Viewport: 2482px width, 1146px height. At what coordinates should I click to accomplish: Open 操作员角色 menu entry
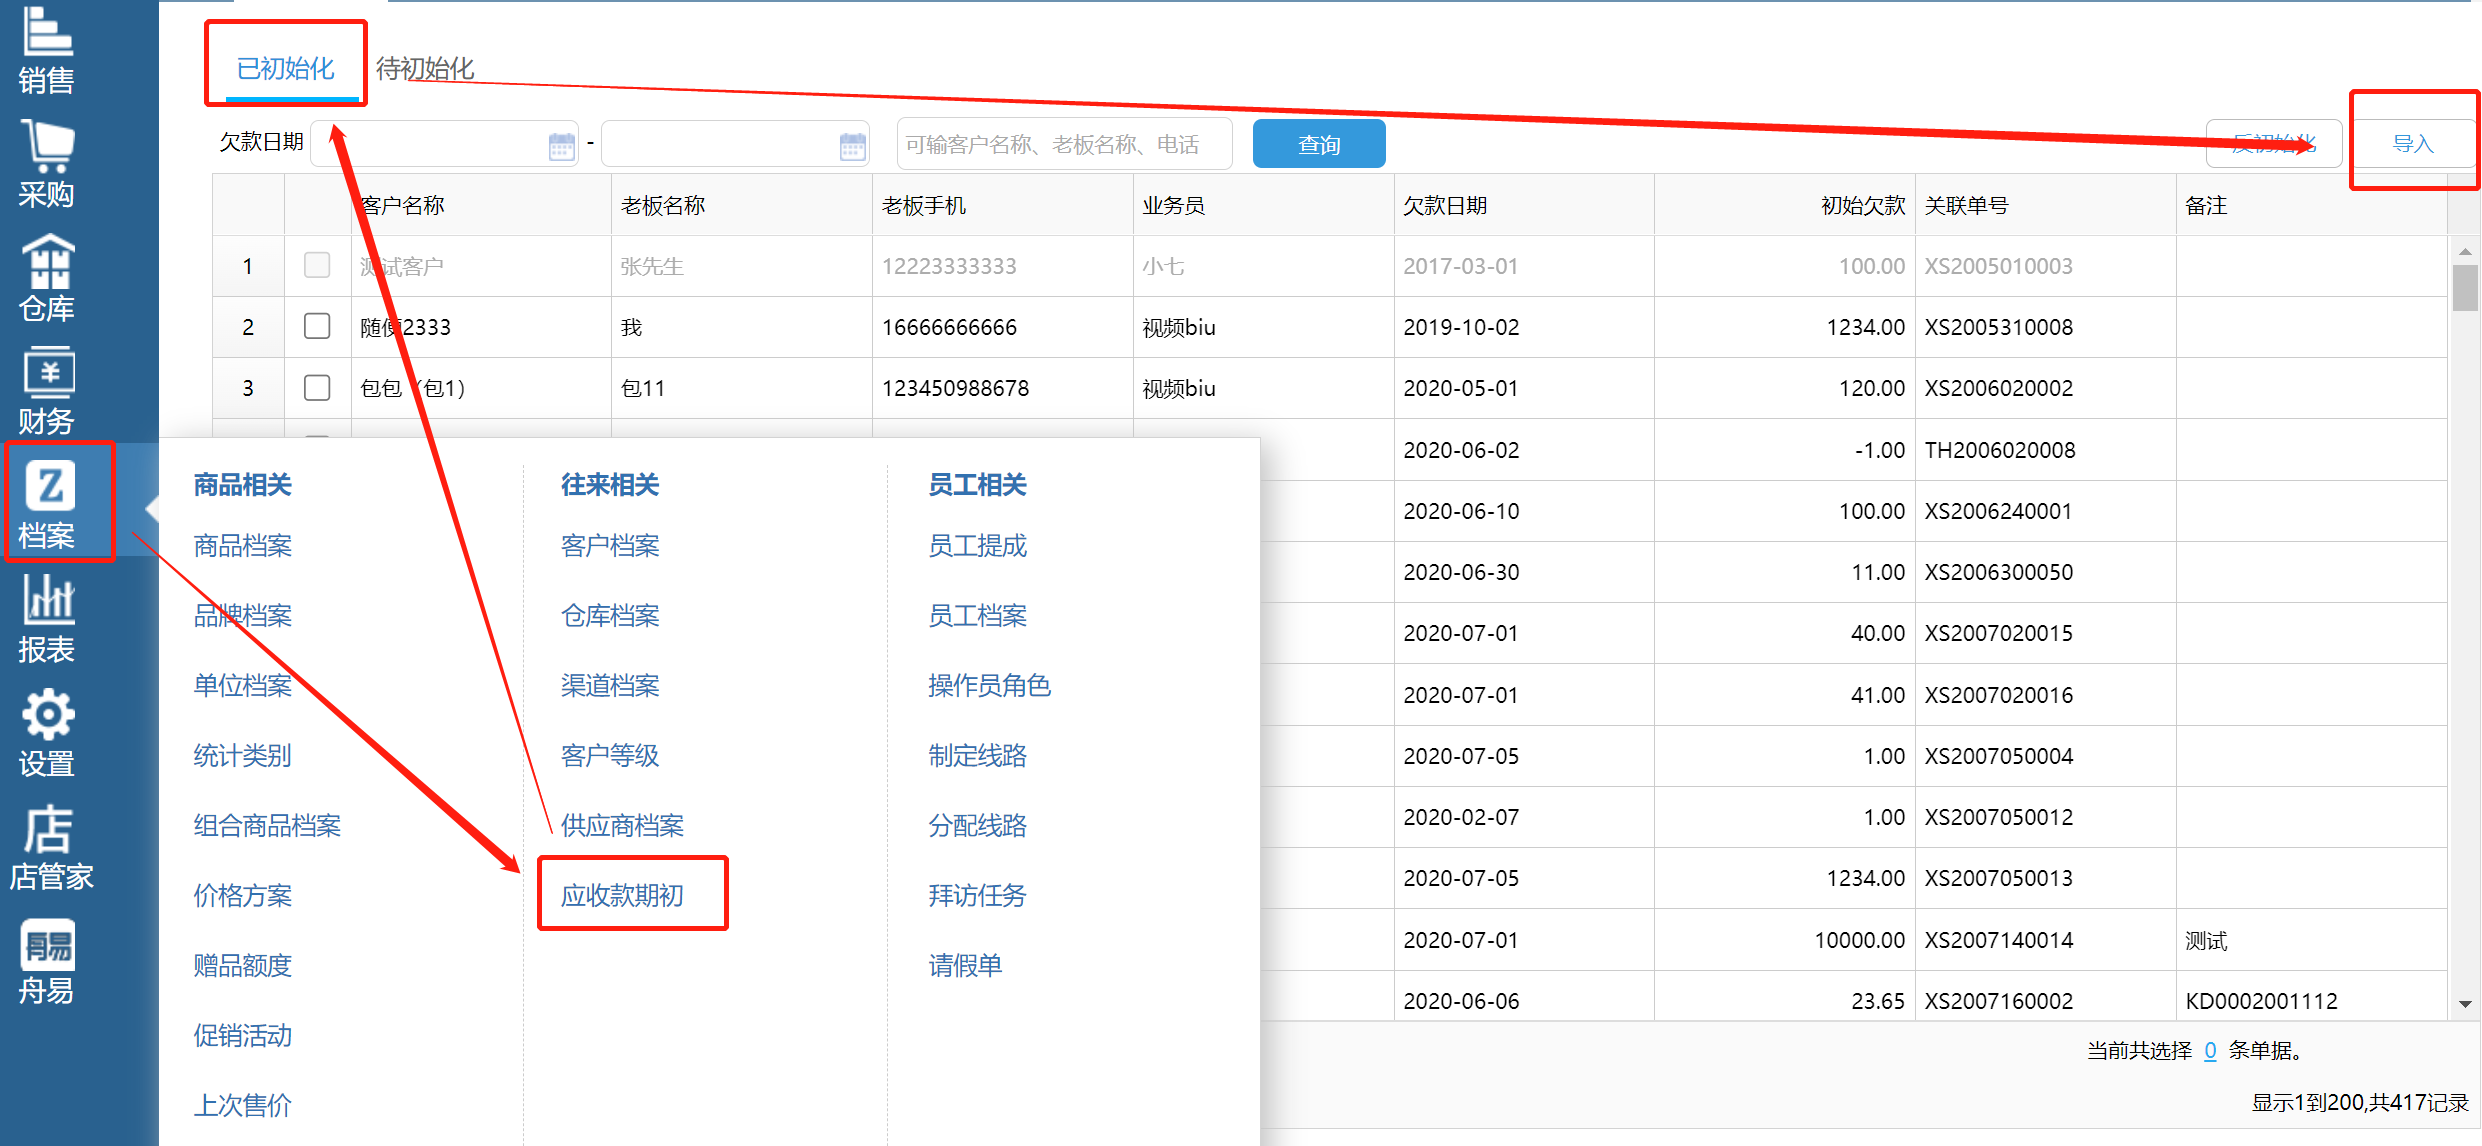click(989, 686)
